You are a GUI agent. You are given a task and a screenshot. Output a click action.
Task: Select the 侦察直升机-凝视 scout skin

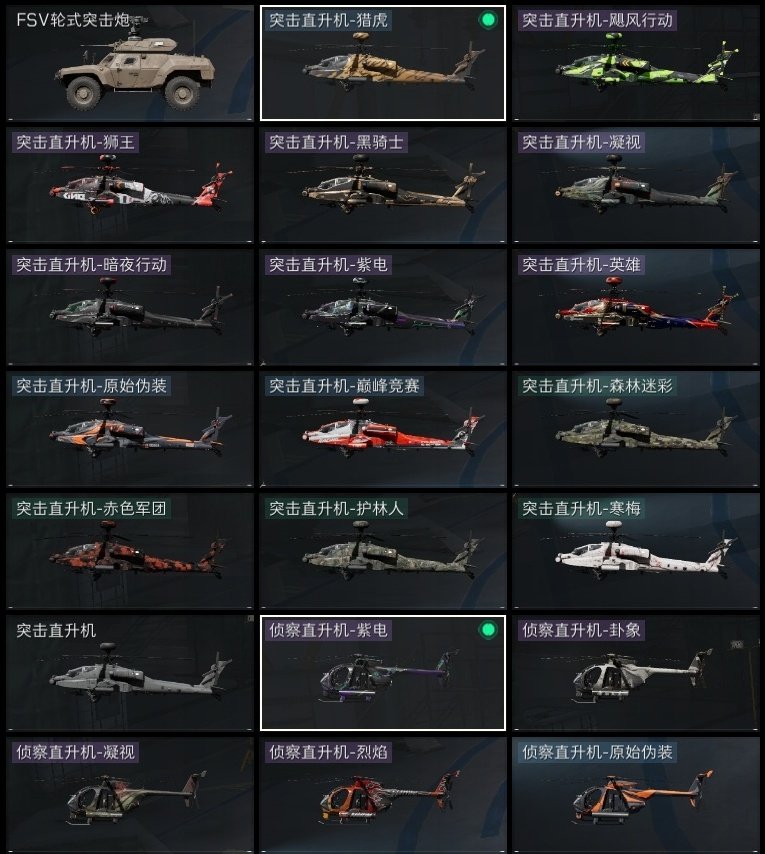(x=130, y=795)
